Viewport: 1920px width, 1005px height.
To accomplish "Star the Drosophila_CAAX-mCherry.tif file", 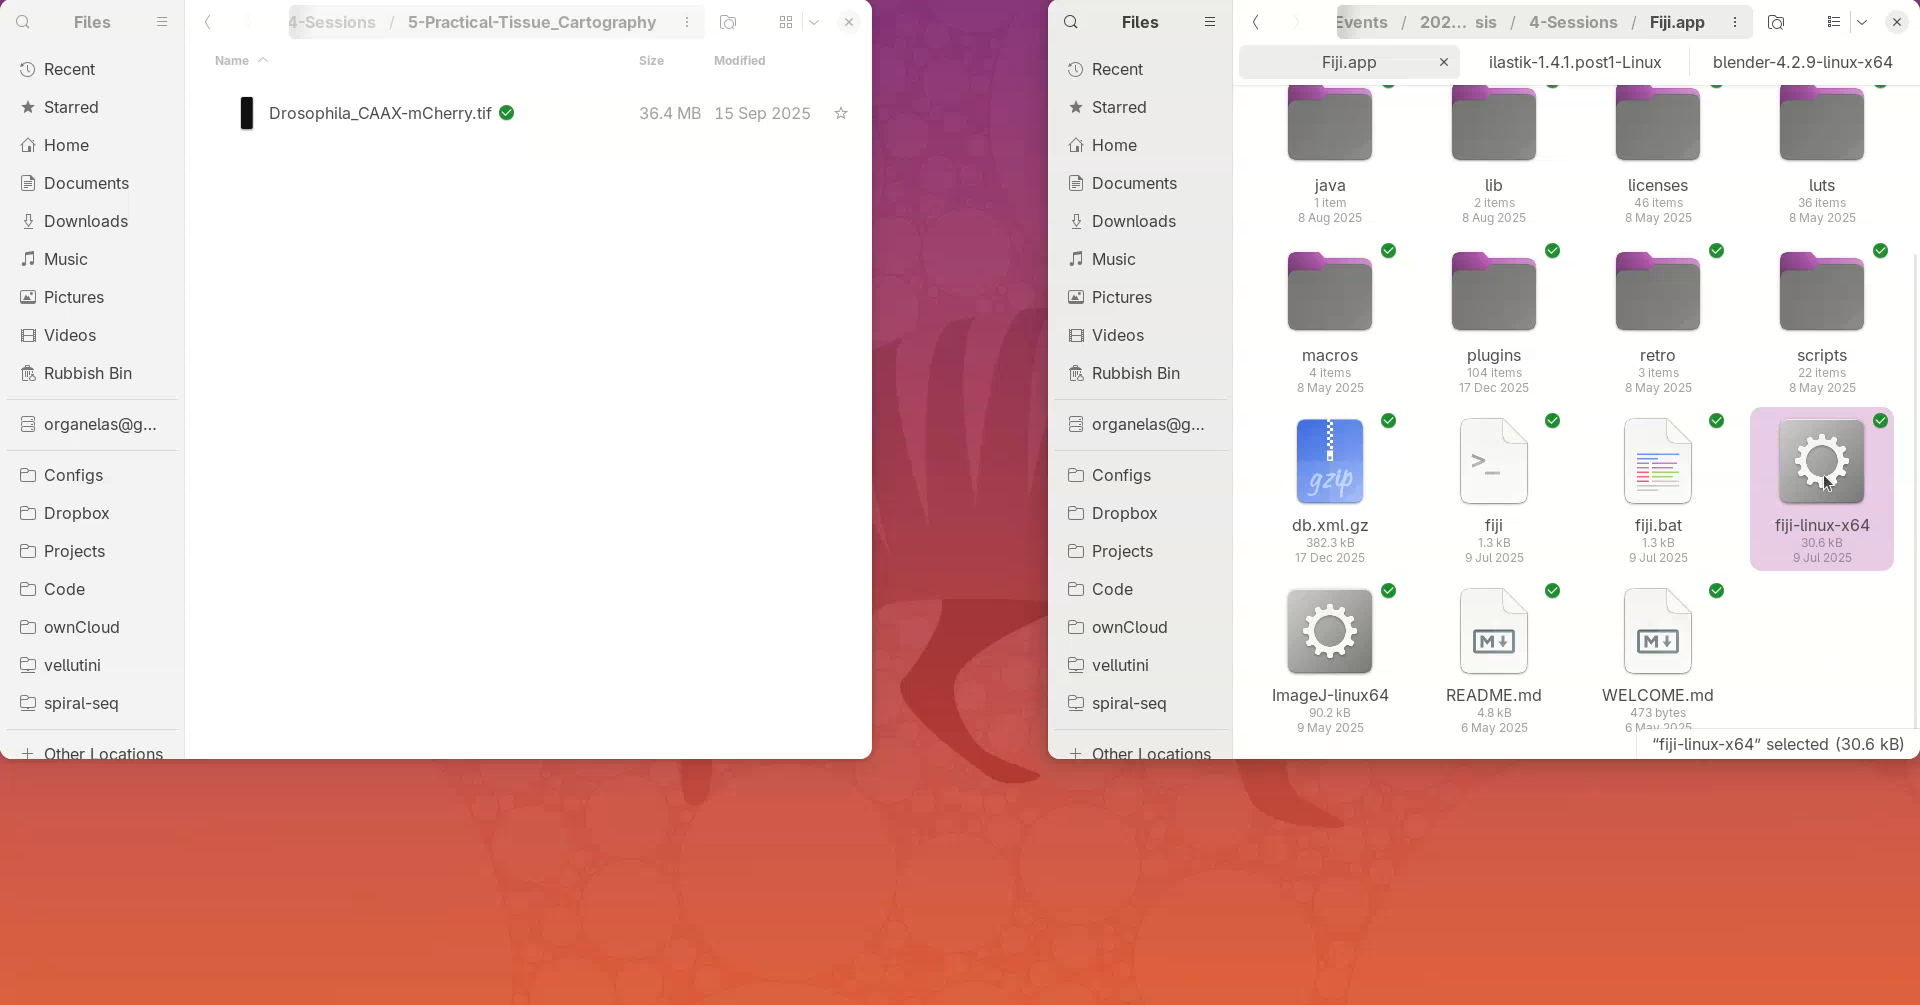I will [x=841, y=114].
